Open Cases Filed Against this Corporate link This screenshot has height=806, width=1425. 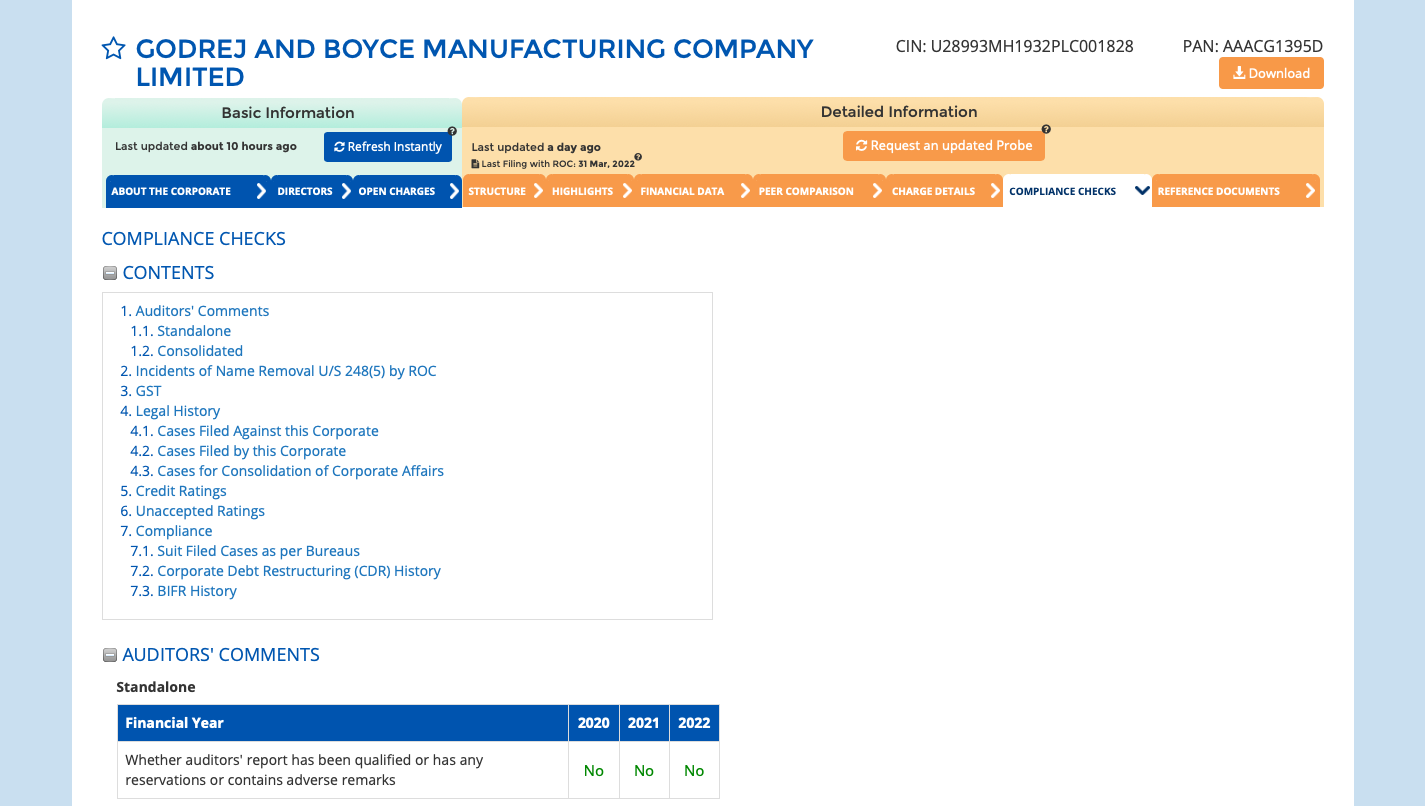268,431
